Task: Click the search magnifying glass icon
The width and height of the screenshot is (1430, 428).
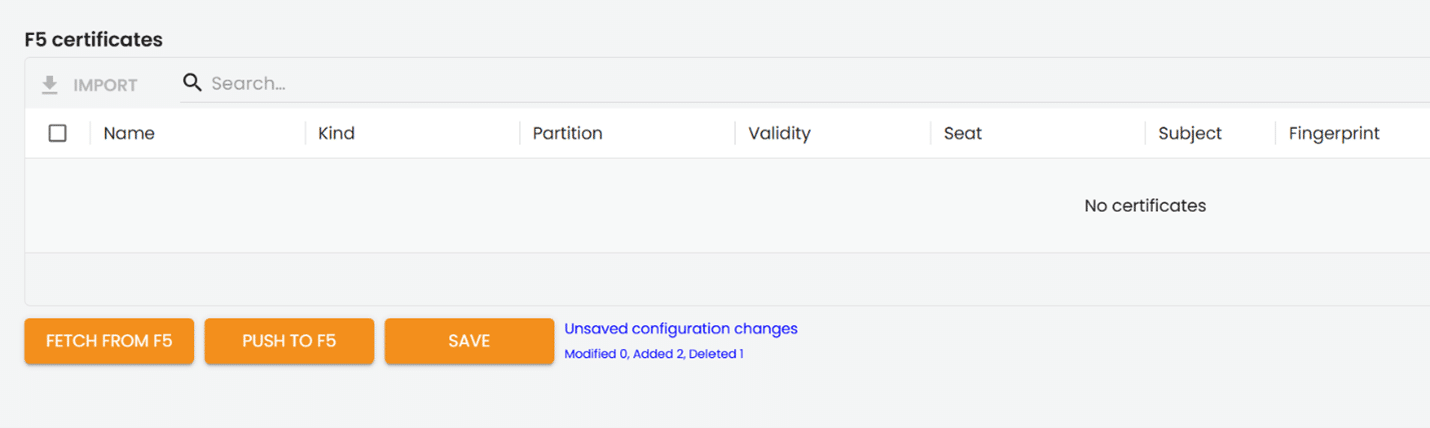Action: coord(192,83)
